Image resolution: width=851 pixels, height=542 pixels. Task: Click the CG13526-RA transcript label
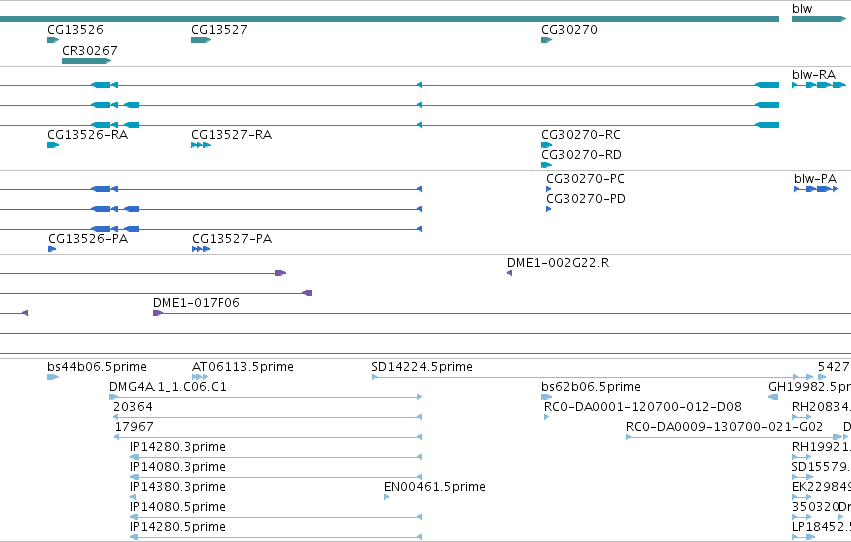point(87,135)
